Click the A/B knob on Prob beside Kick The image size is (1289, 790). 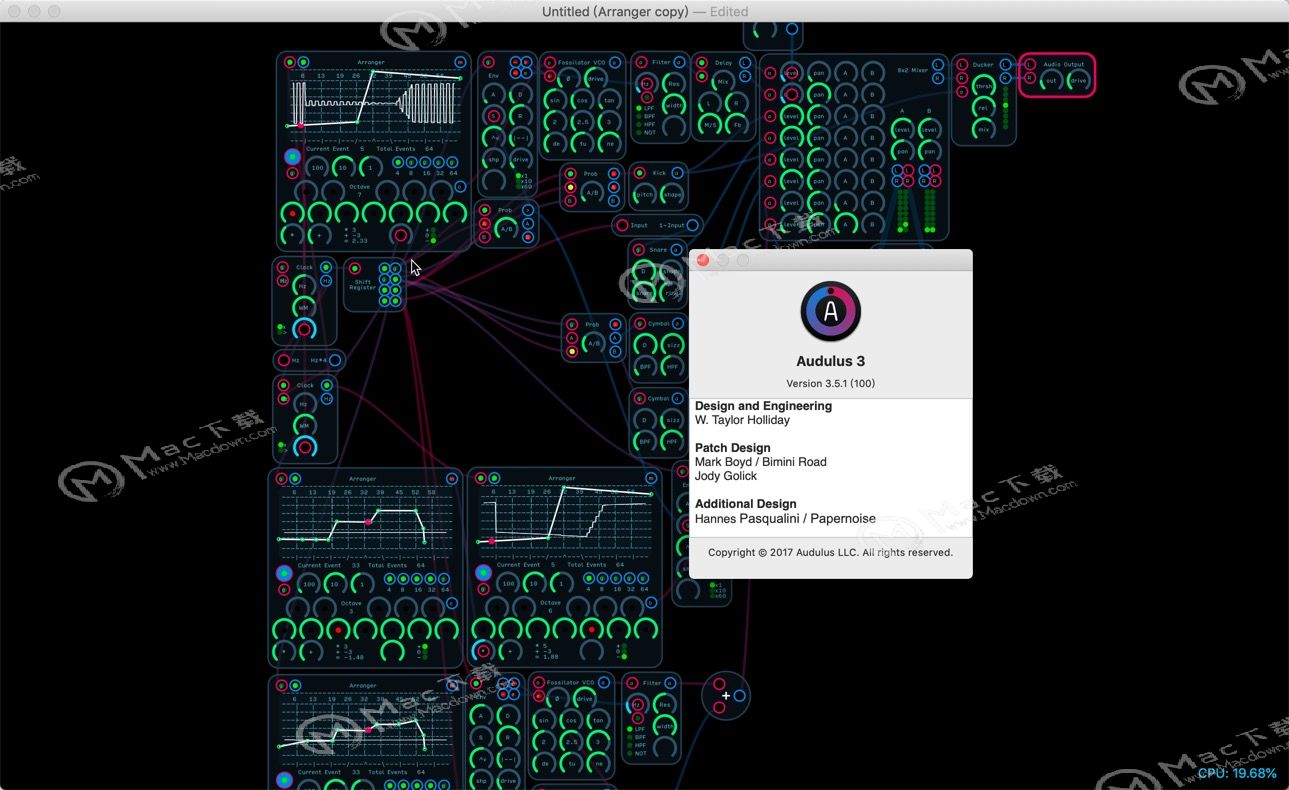click(x=592, y=191)
